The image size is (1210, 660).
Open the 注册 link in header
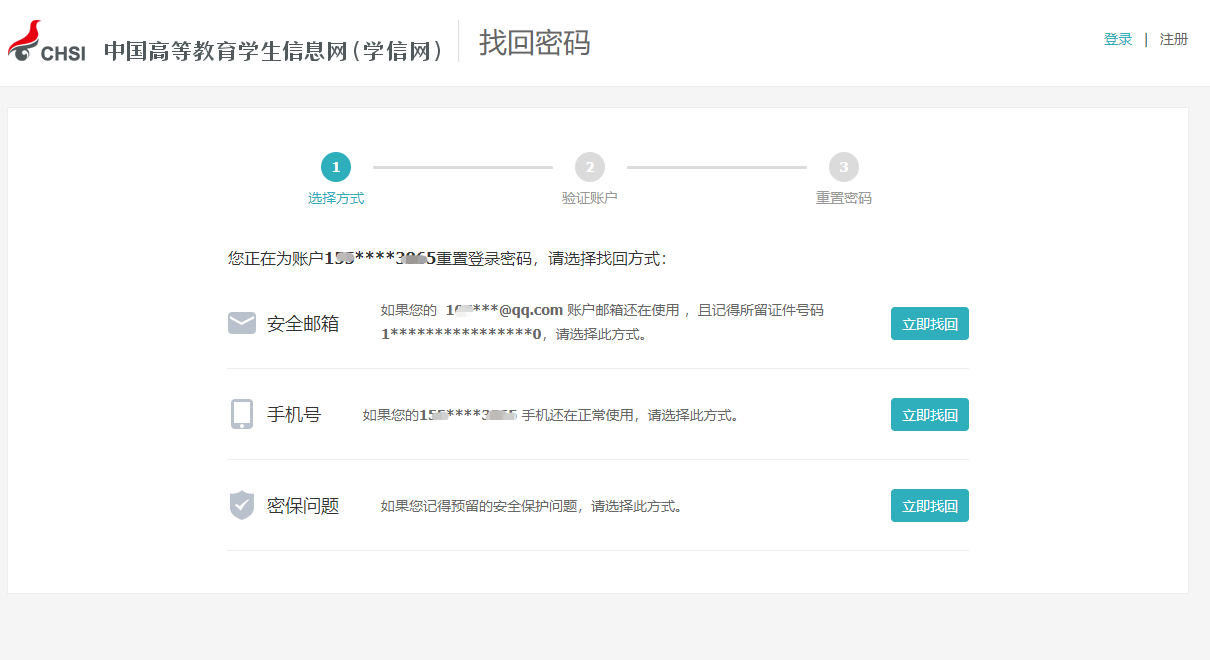[1174, 40]
